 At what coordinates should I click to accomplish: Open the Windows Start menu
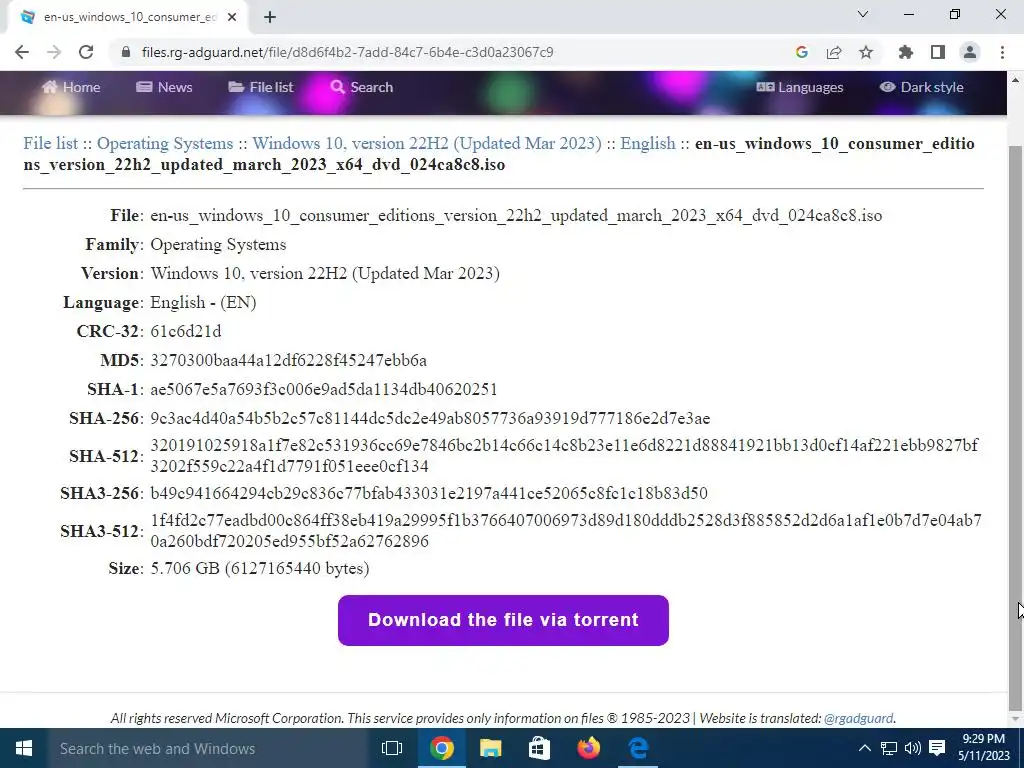[x=24, y=748]
